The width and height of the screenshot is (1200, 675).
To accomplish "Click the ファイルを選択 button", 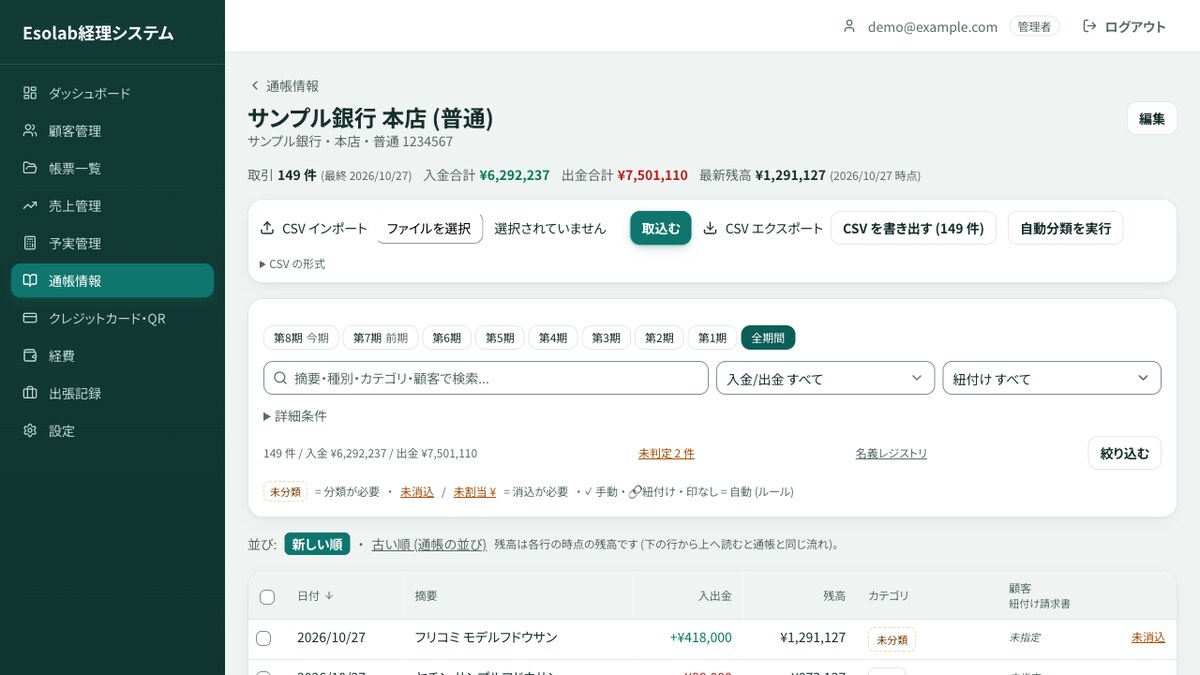I will point(429,228).
